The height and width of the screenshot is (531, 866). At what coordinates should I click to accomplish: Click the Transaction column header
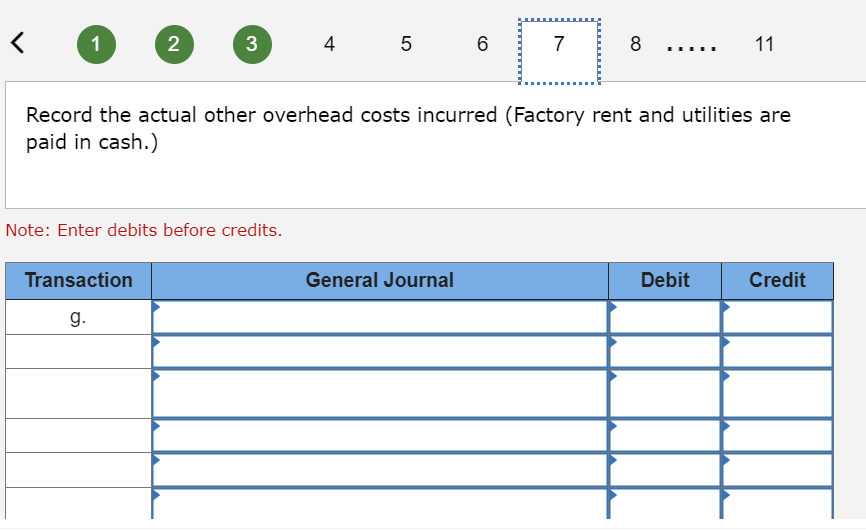click(78, 281)
